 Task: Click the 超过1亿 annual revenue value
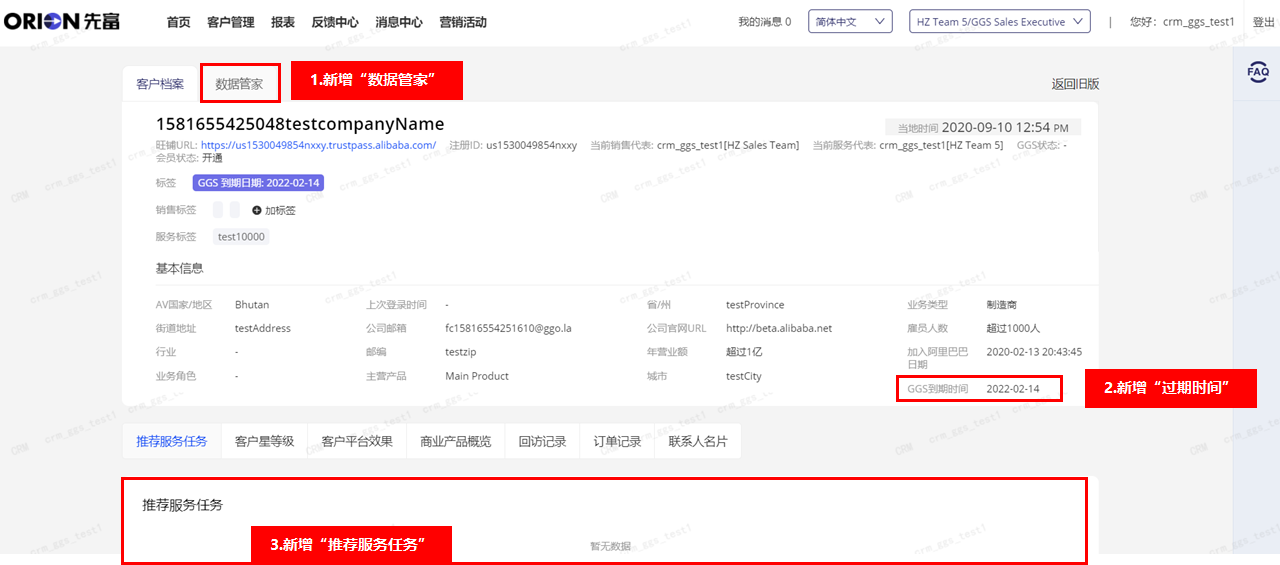point(744,352)
